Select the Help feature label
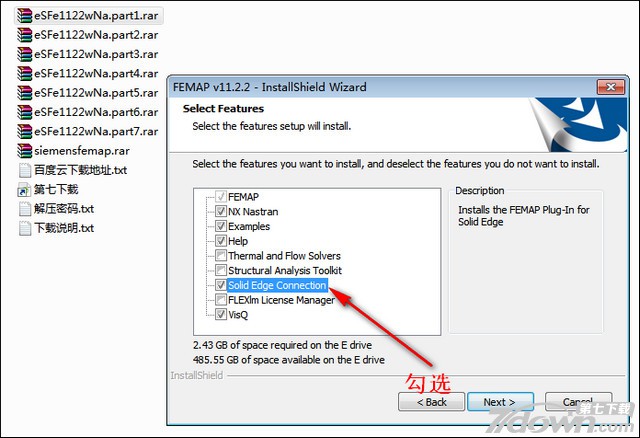This screenshot has width=640, height=438. tap(238, 241)
